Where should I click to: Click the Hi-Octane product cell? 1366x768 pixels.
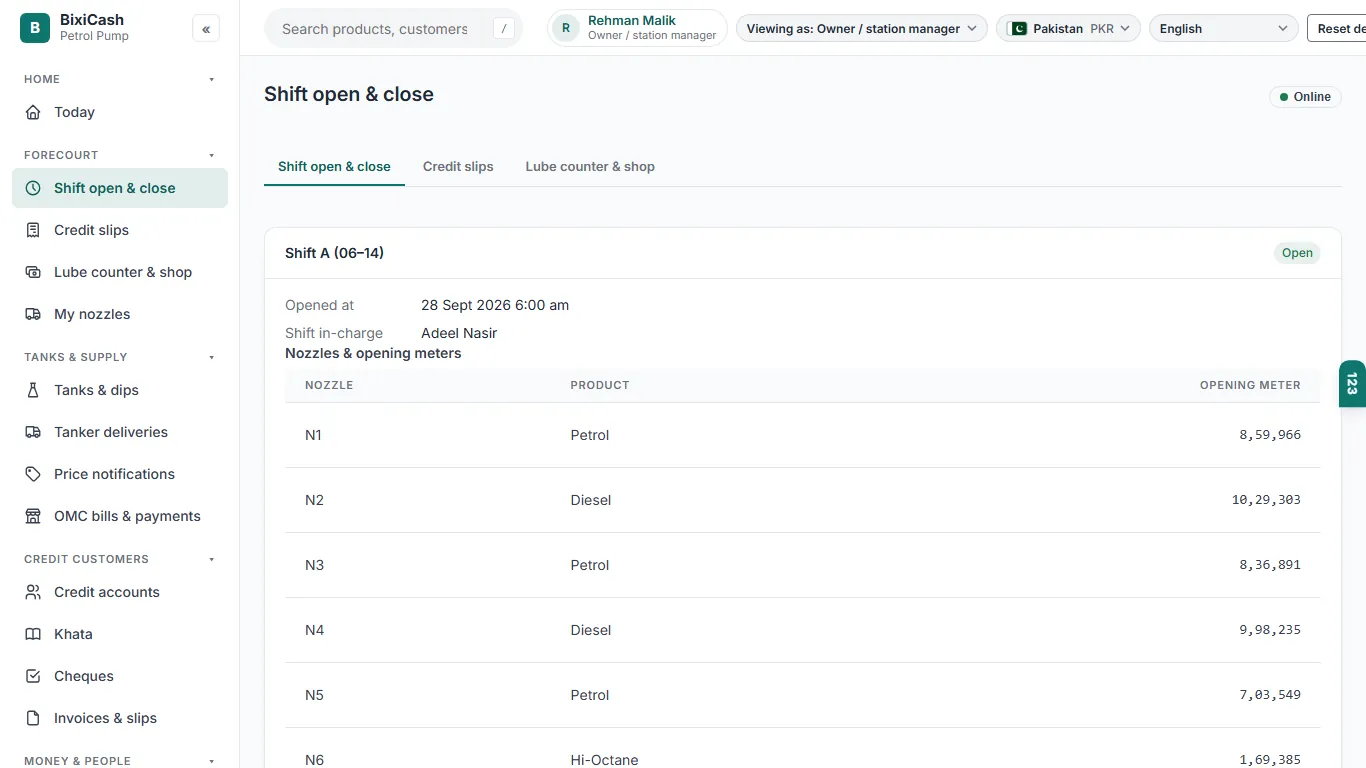pos(604,760)
